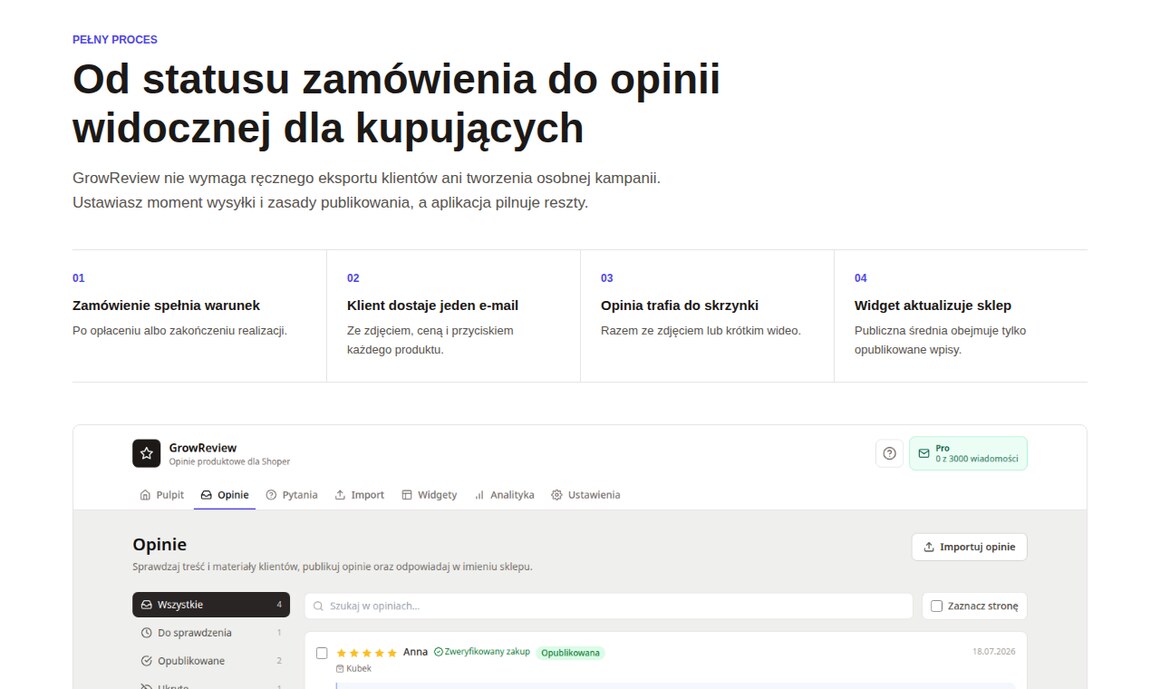Click the five-star rating of Anna
Image resolution: width=1160 pixels, height=689 pixels.
click(x=366, y=653)
